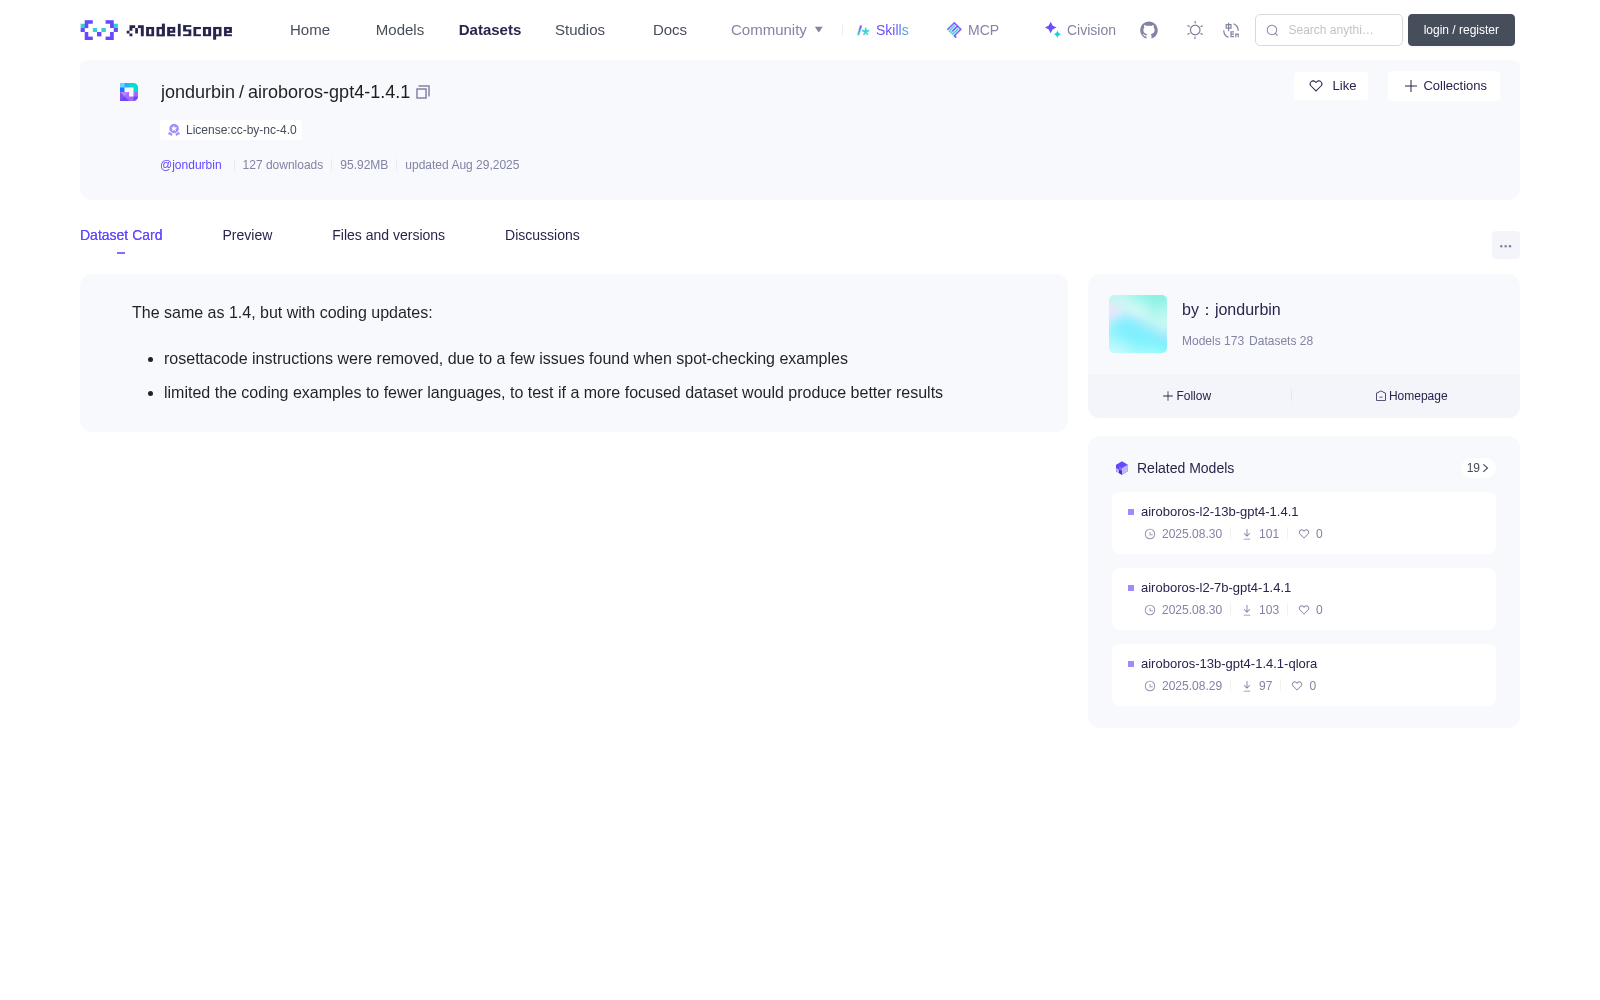Image resolution: width=1600 pixels, height=1000 pixels.
Task: Switch to the Preview tab
Action: click(x=247, y=235)
